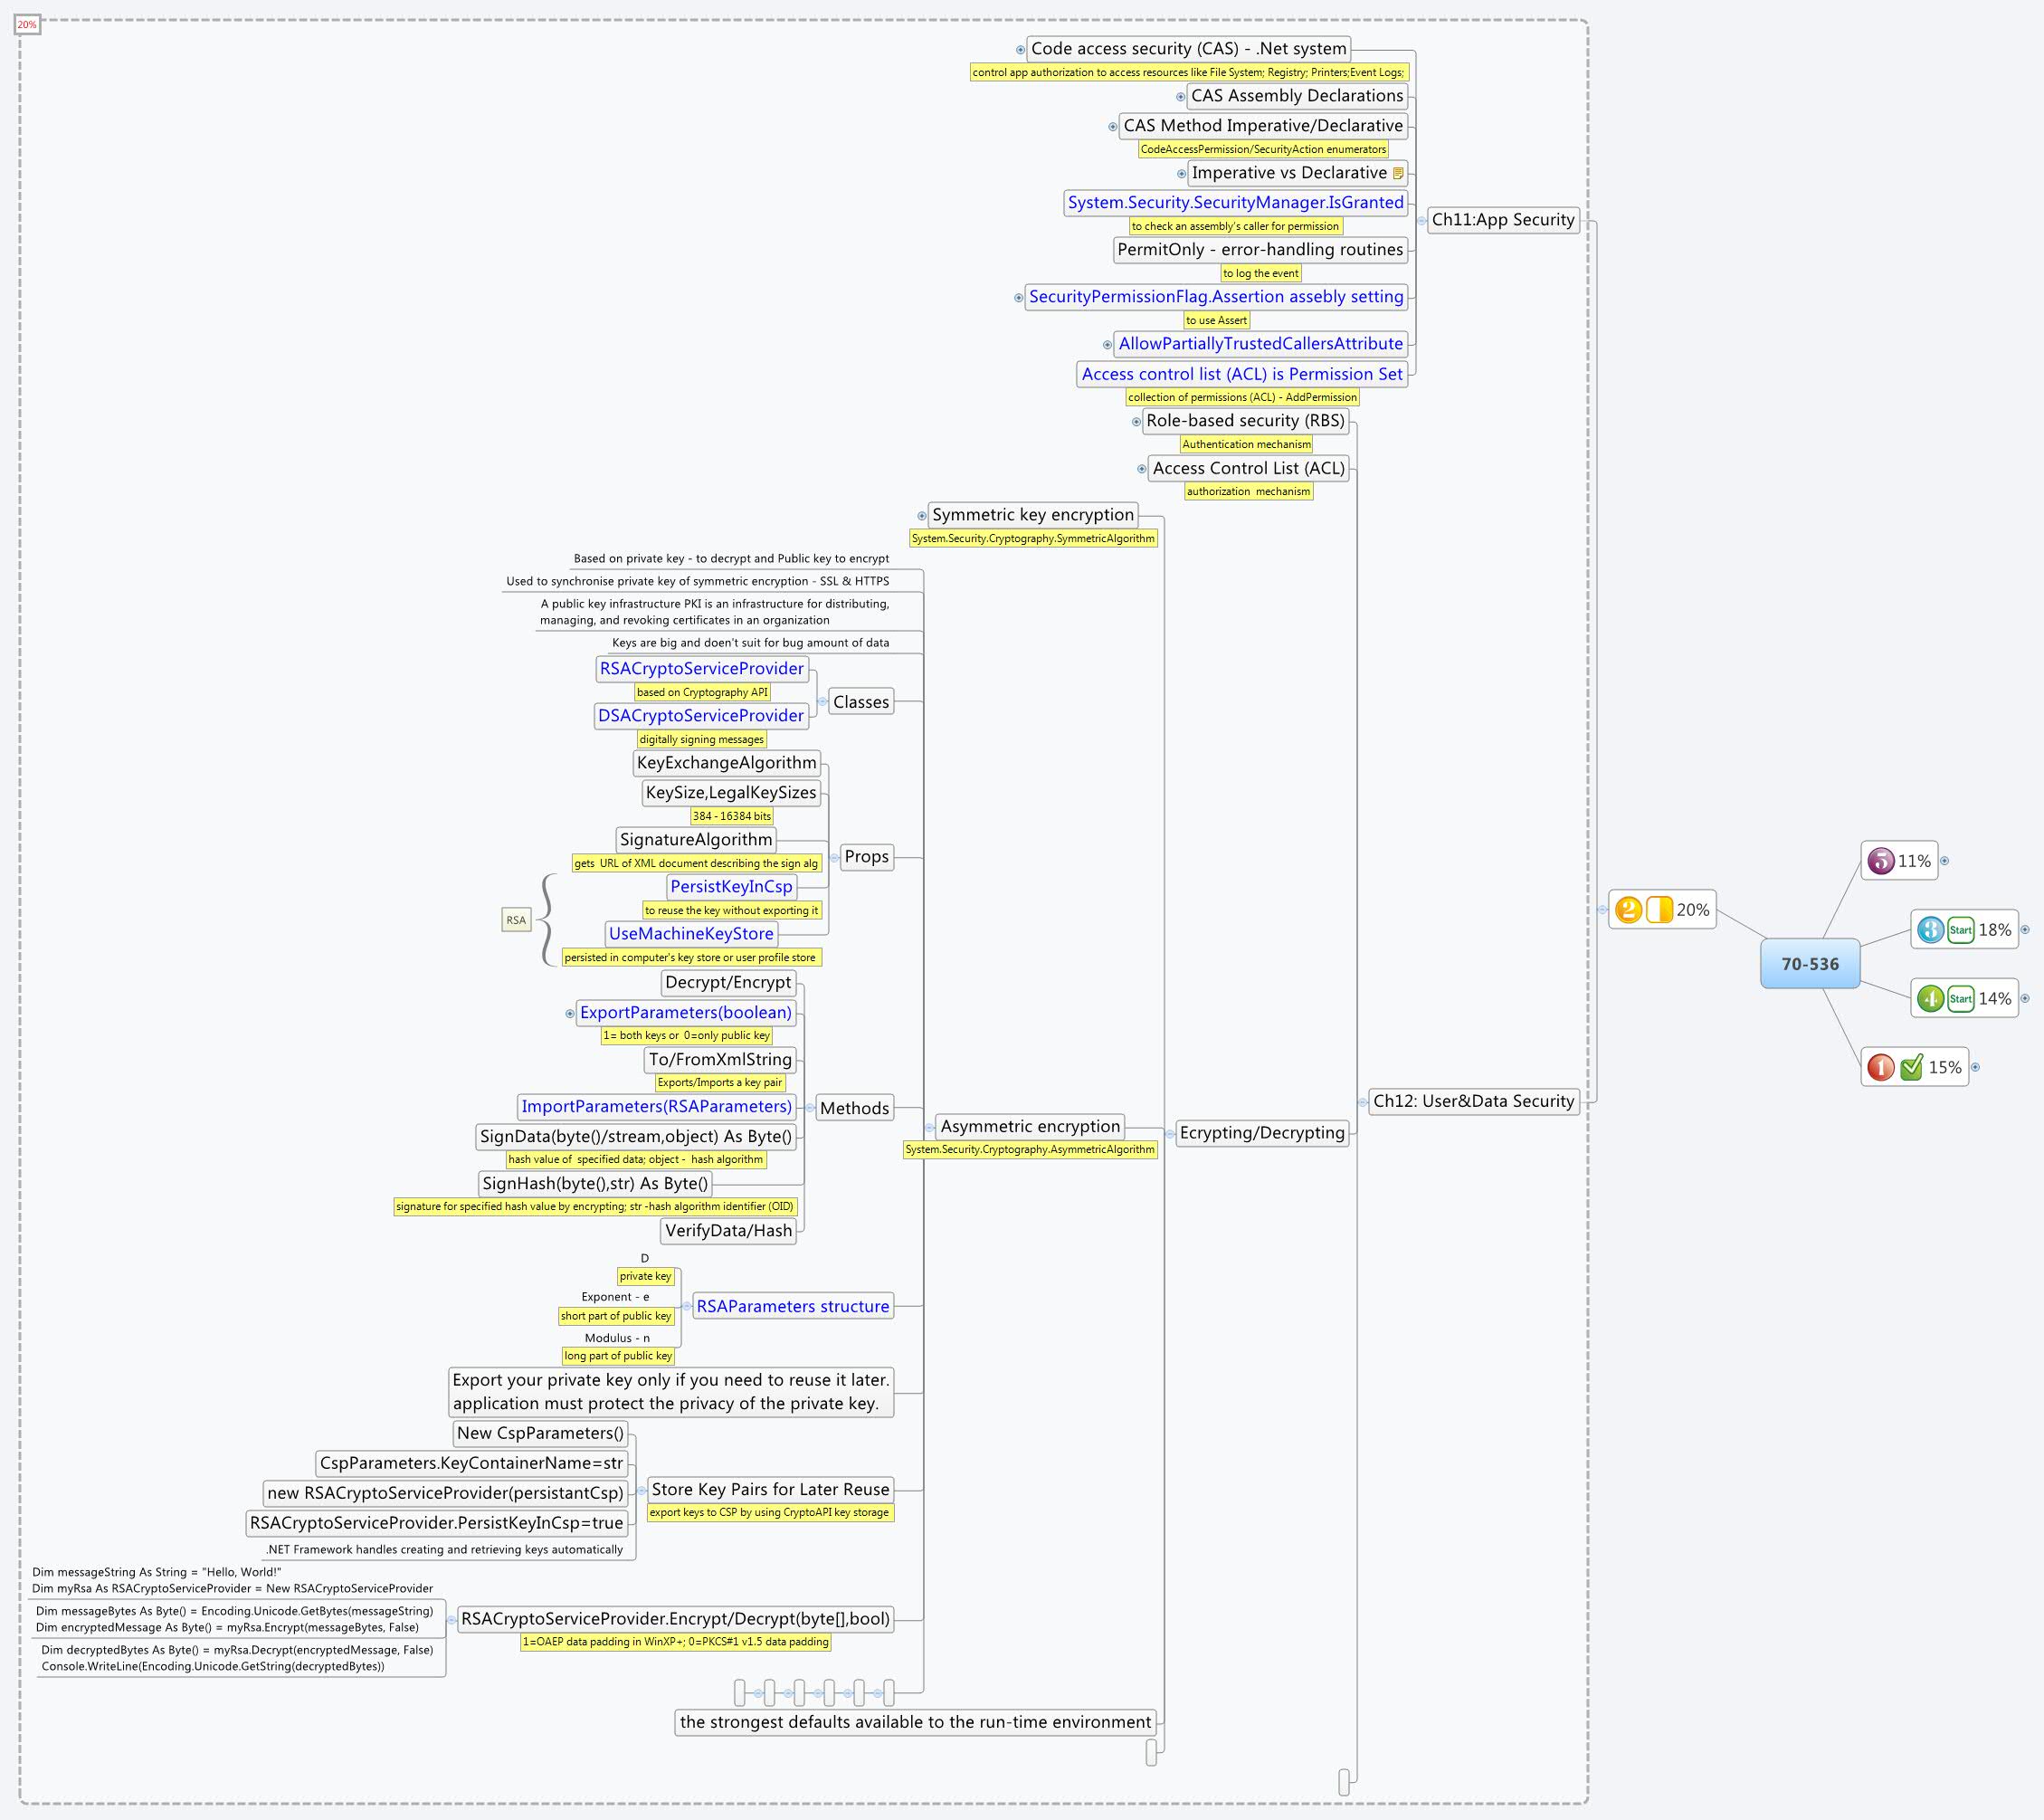Click the green priority-4 marker on the 14% topic

(1932, 1000)
